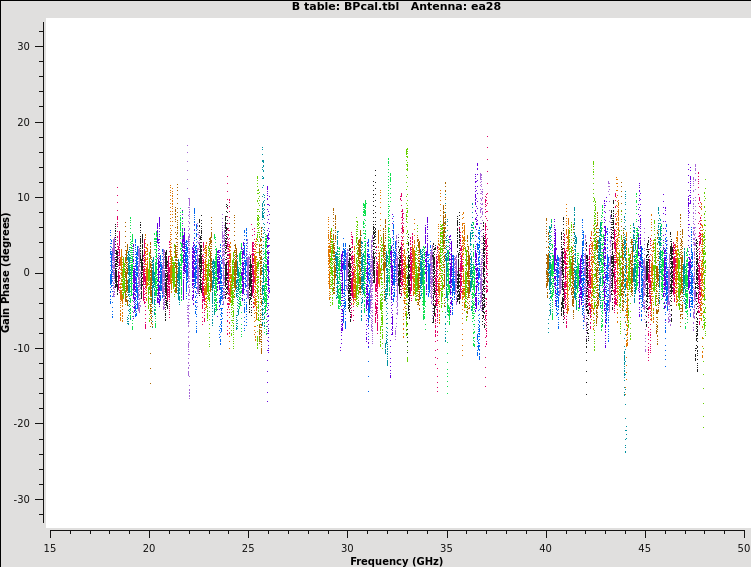Select the 45 GHz x-axis tick label
The image size is (751, 567).
[x=645, y=547]
